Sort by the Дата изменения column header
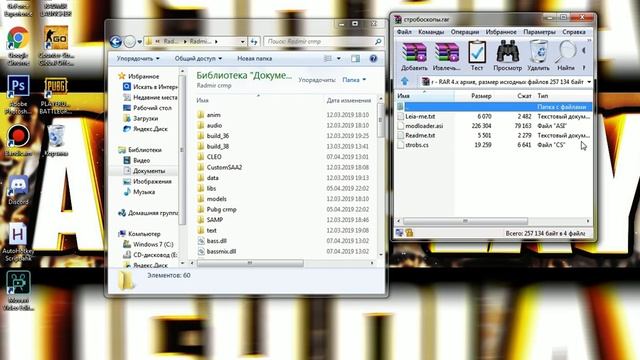 click(x=349, y=100)
